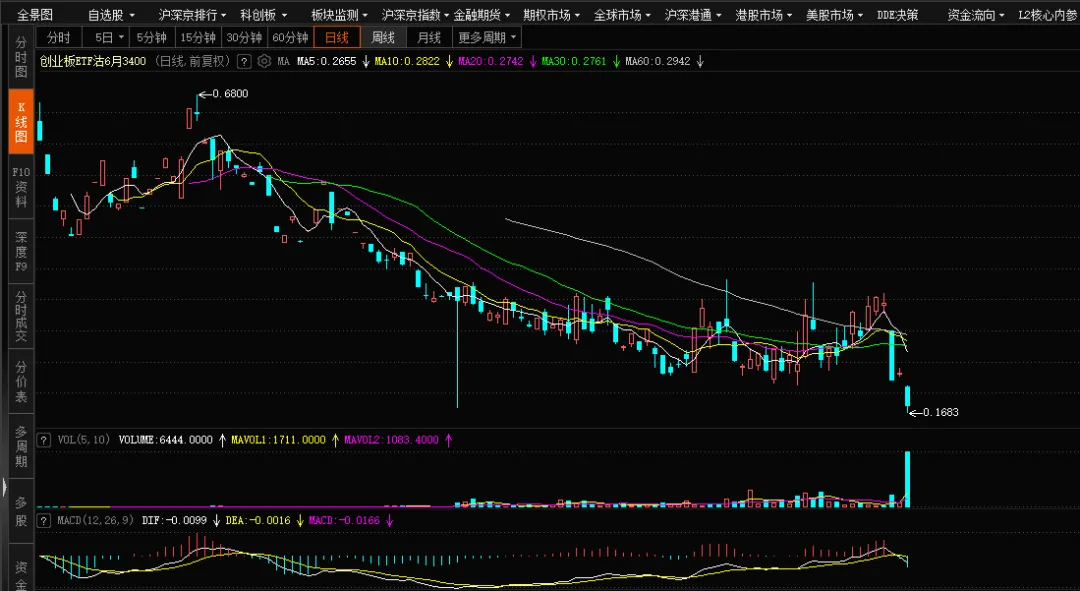Open the 沪深港通 menu
The image size is (1080, 591).
[x=693, y=14]
